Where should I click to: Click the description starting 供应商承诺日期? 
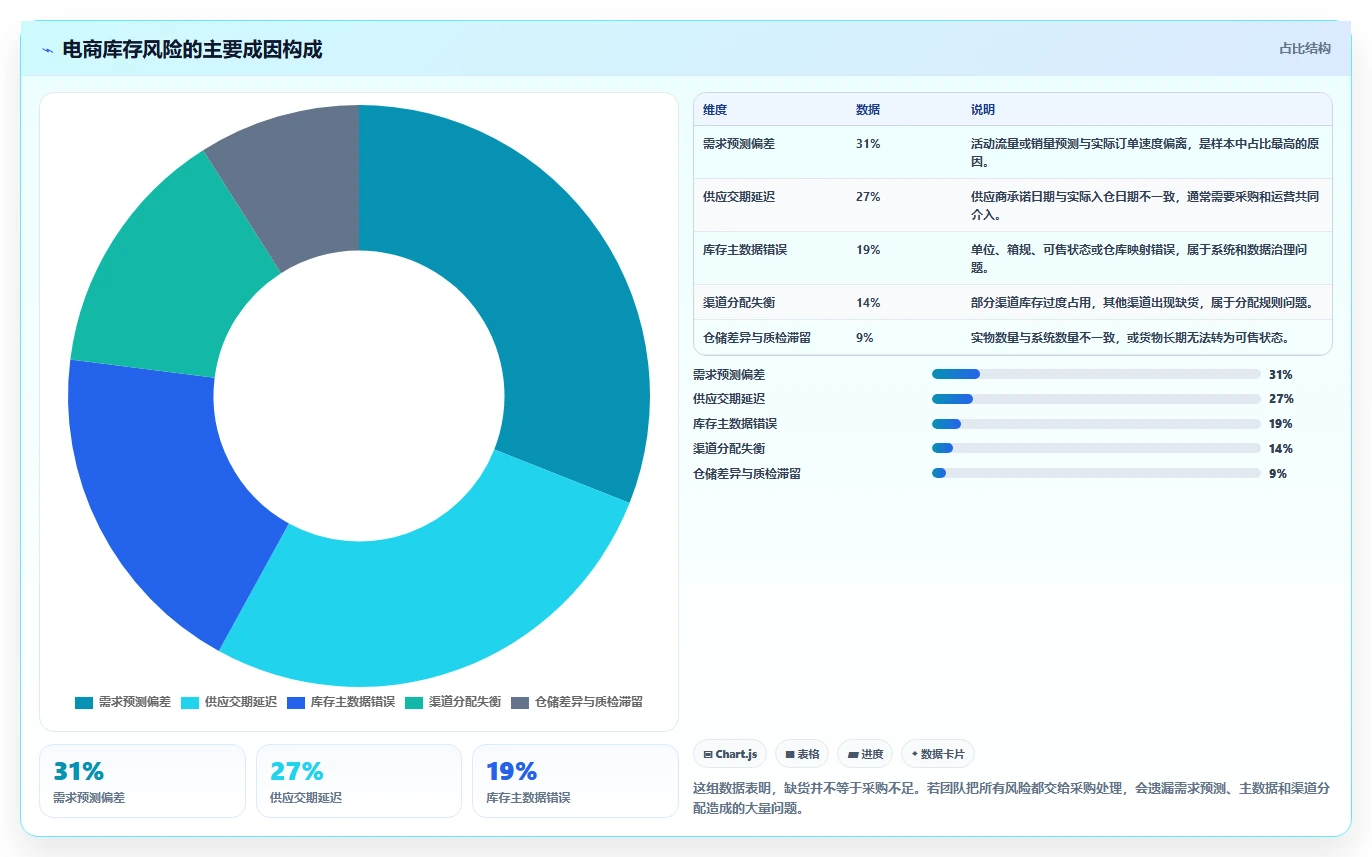point(1146,205)
